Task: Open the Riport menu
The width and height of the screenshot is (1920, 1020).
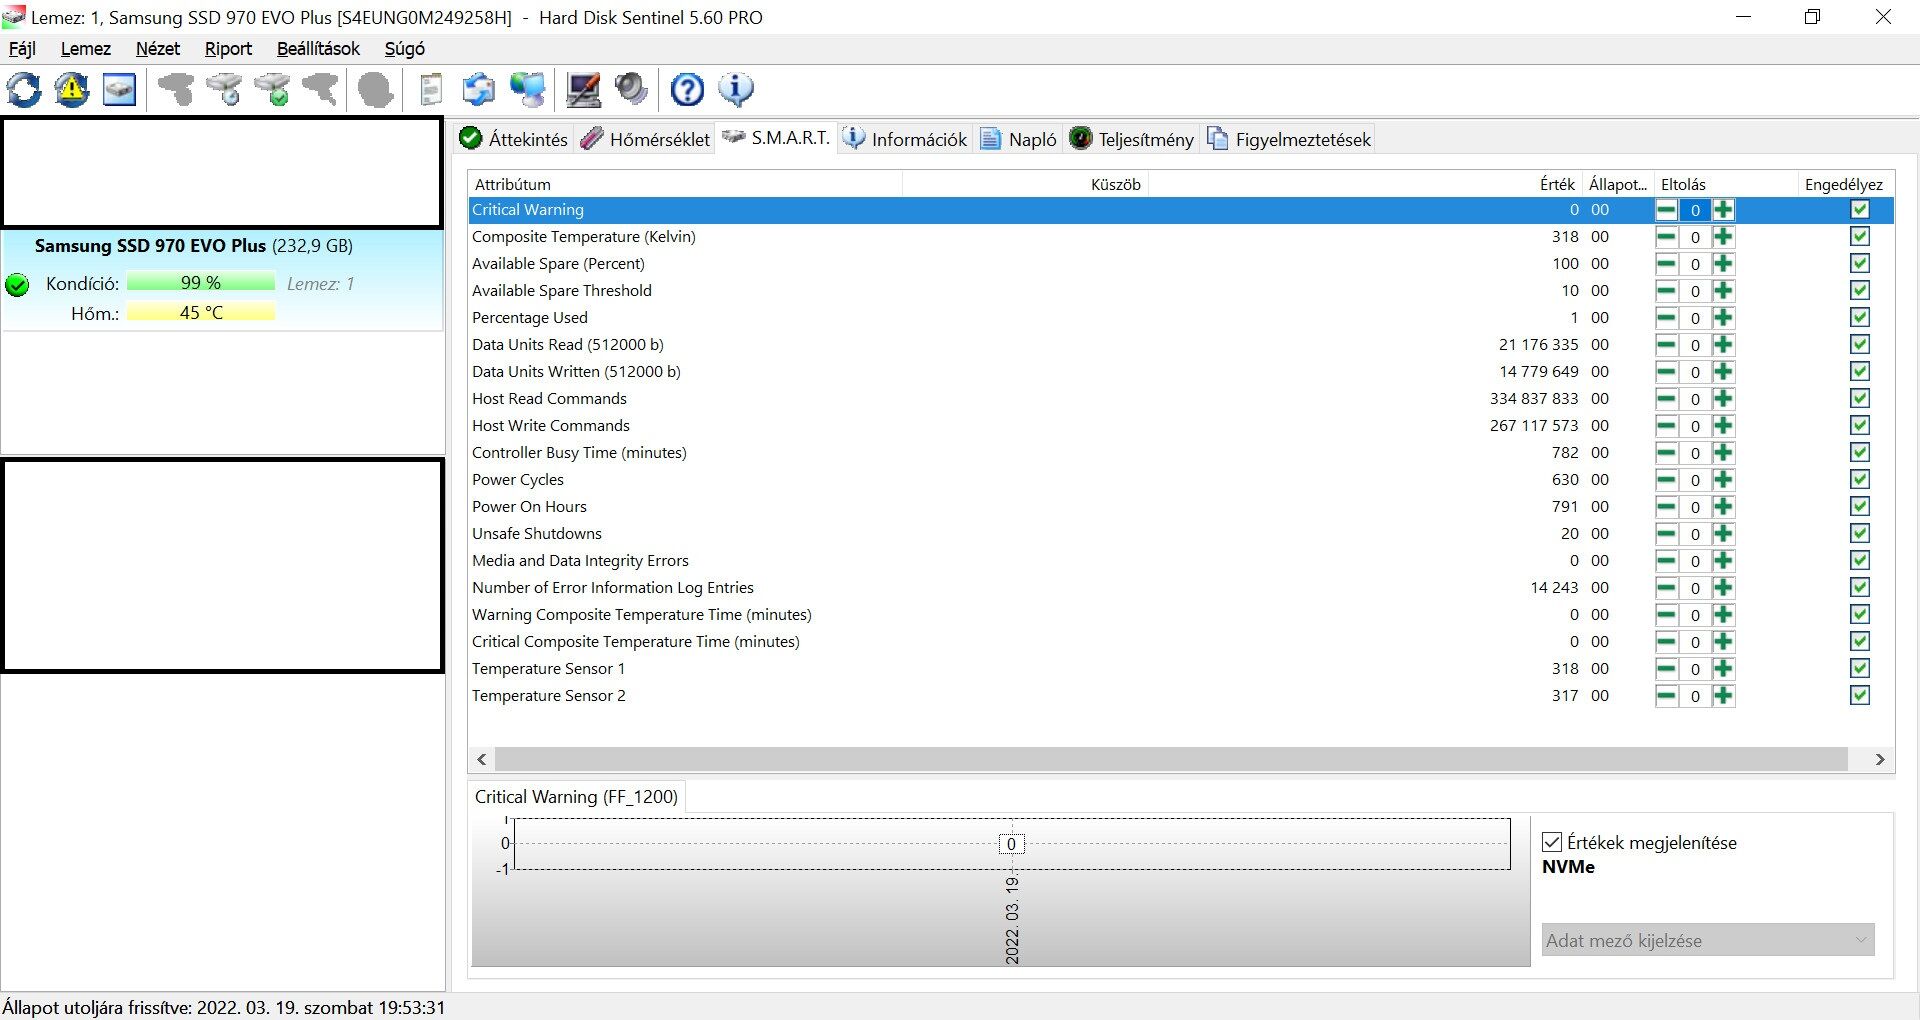Action: coord(228,49)
